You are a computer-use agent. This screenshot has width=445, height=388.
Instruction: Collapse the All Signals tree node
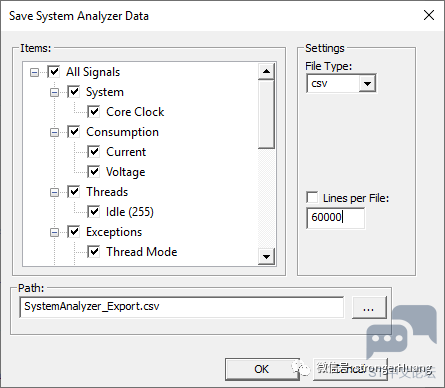[34, 72]
